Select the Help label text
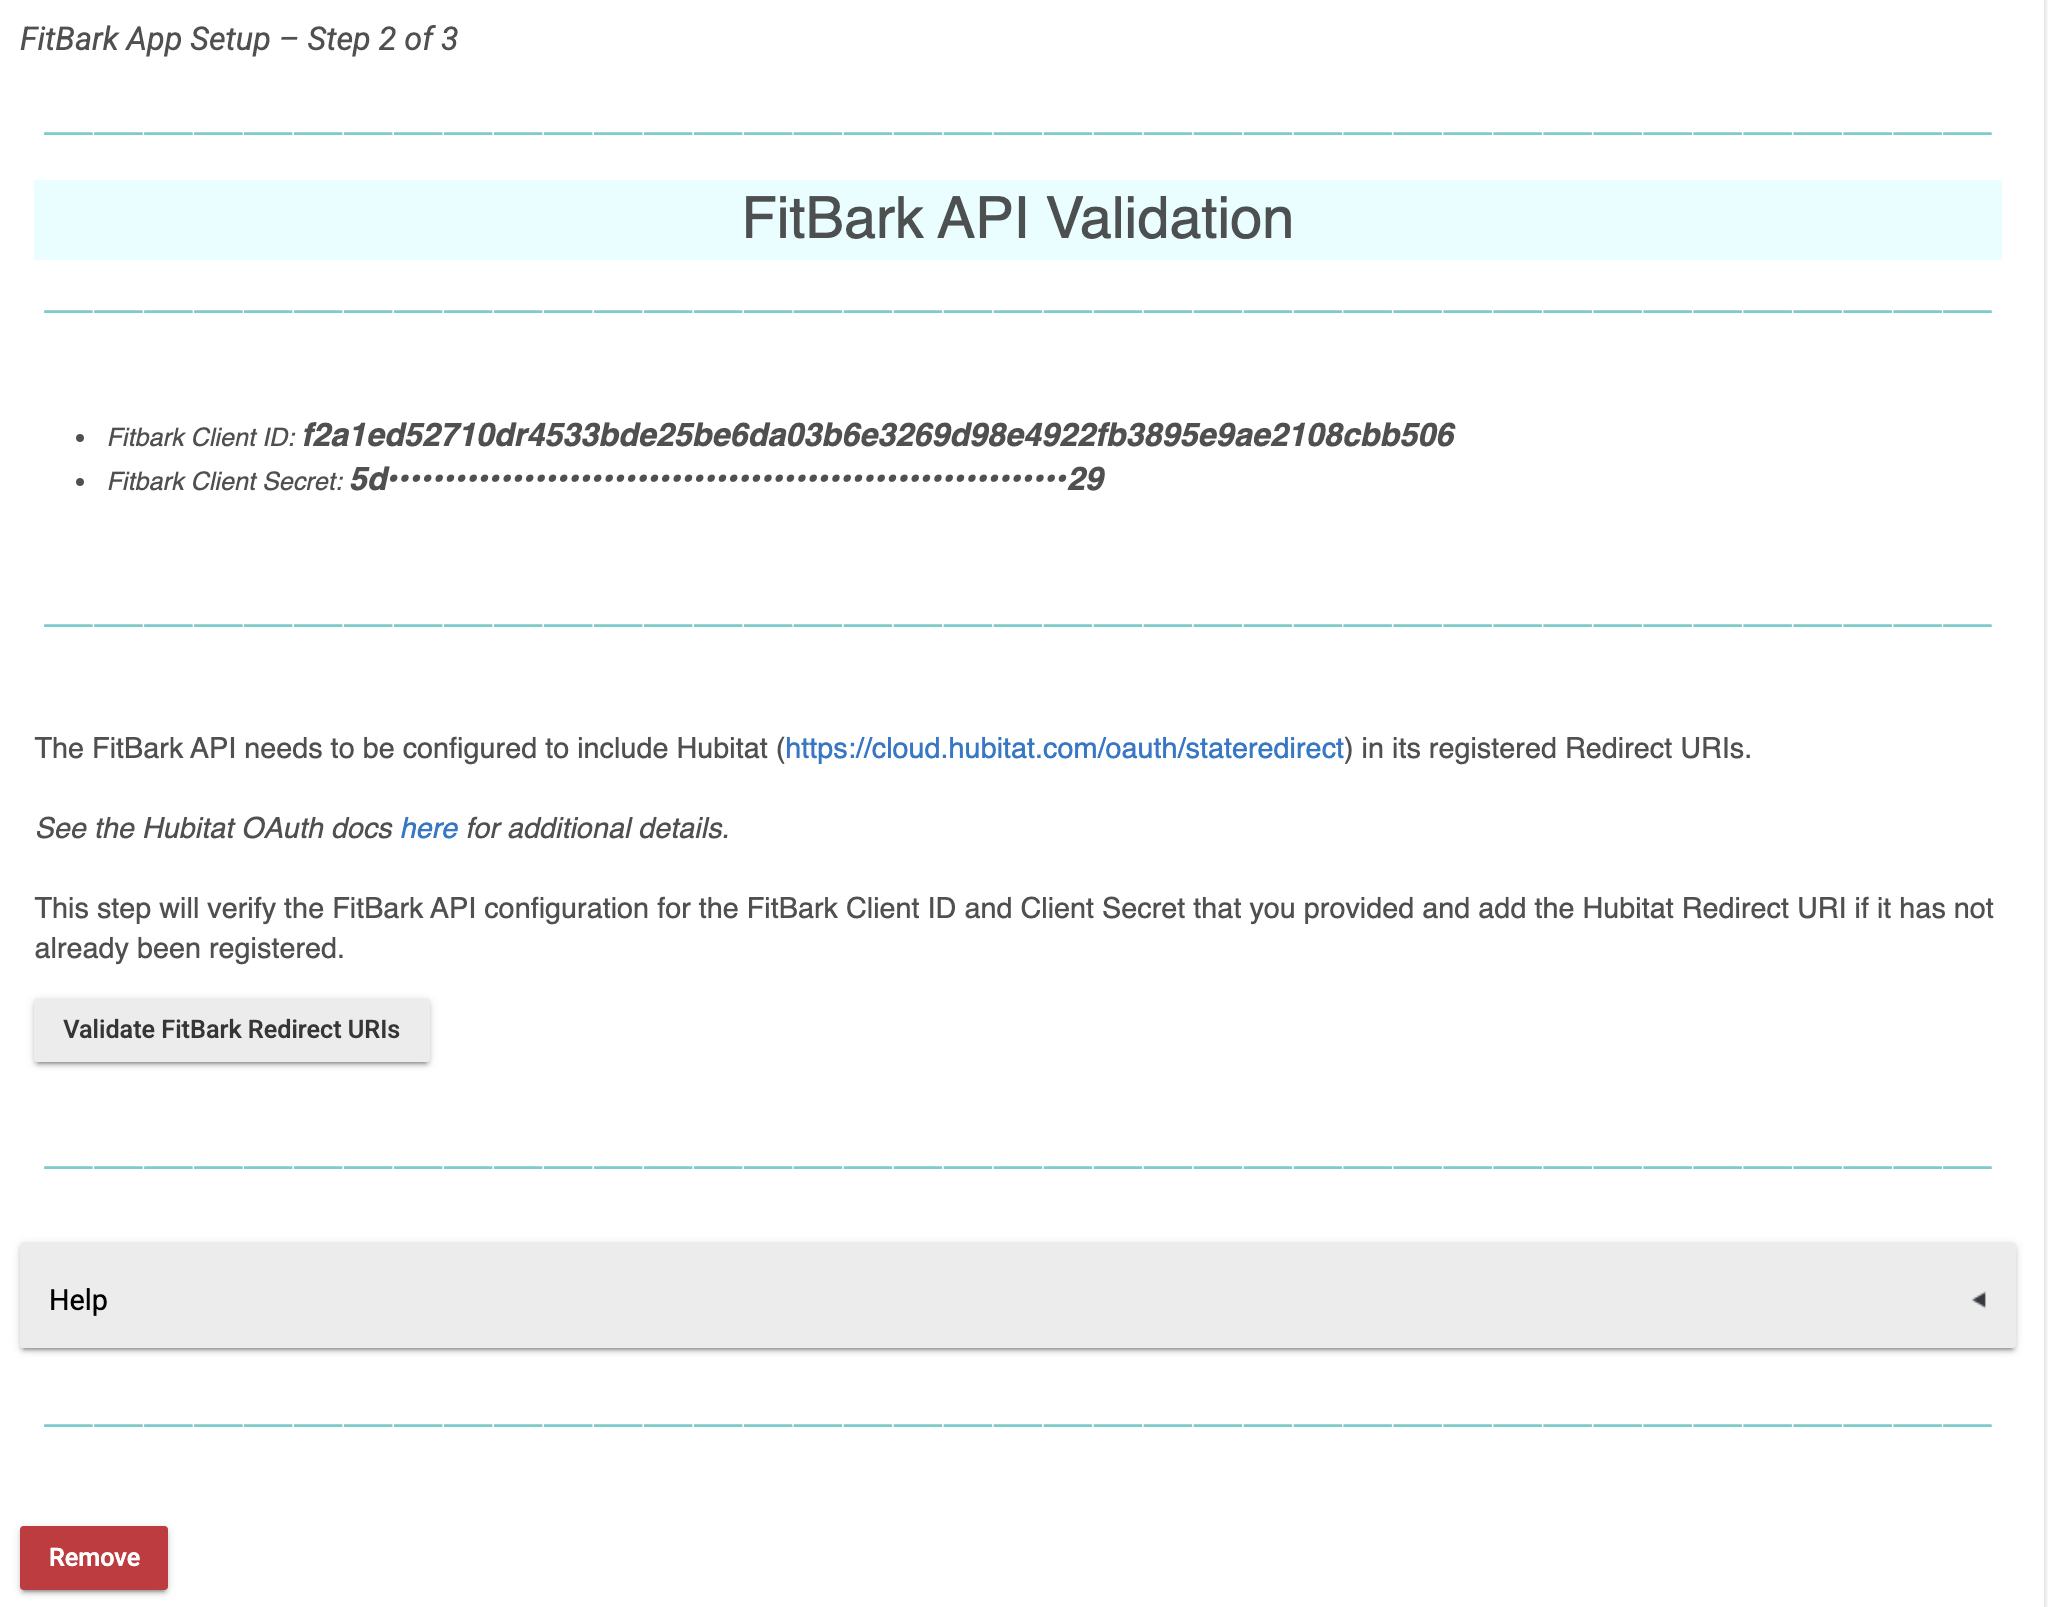Image resolution: width=2048 pixels, height=1607 pixels. 79,1299
